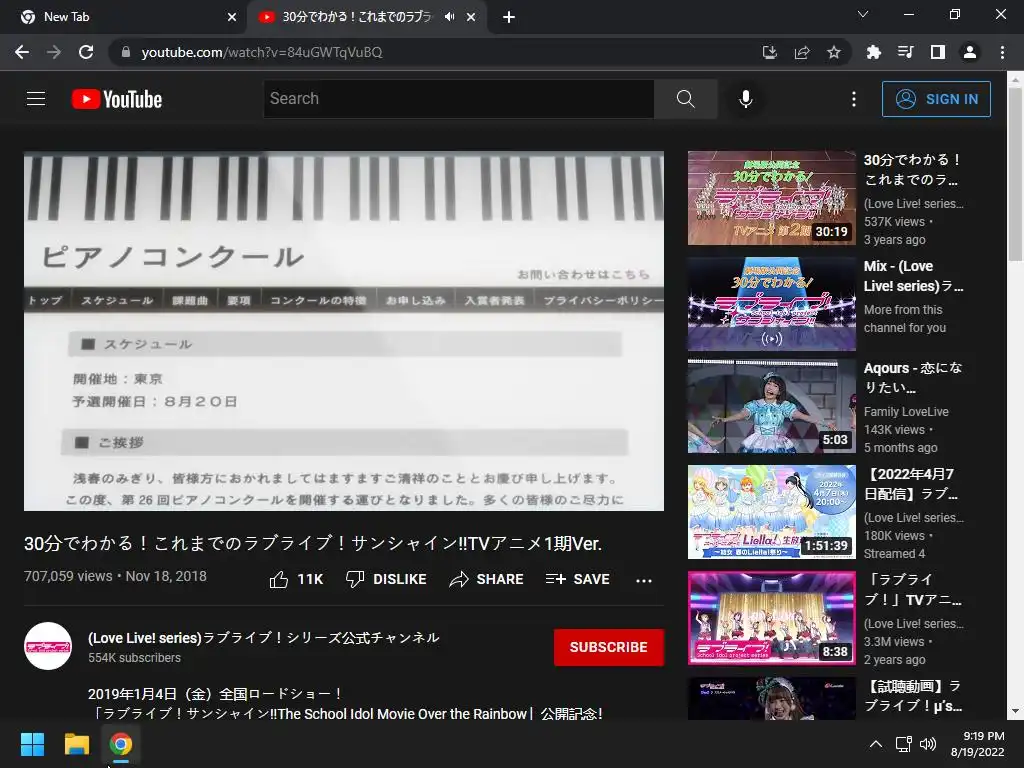Save video to a playlist
The image size is (1024, 768).
(577, 579)
